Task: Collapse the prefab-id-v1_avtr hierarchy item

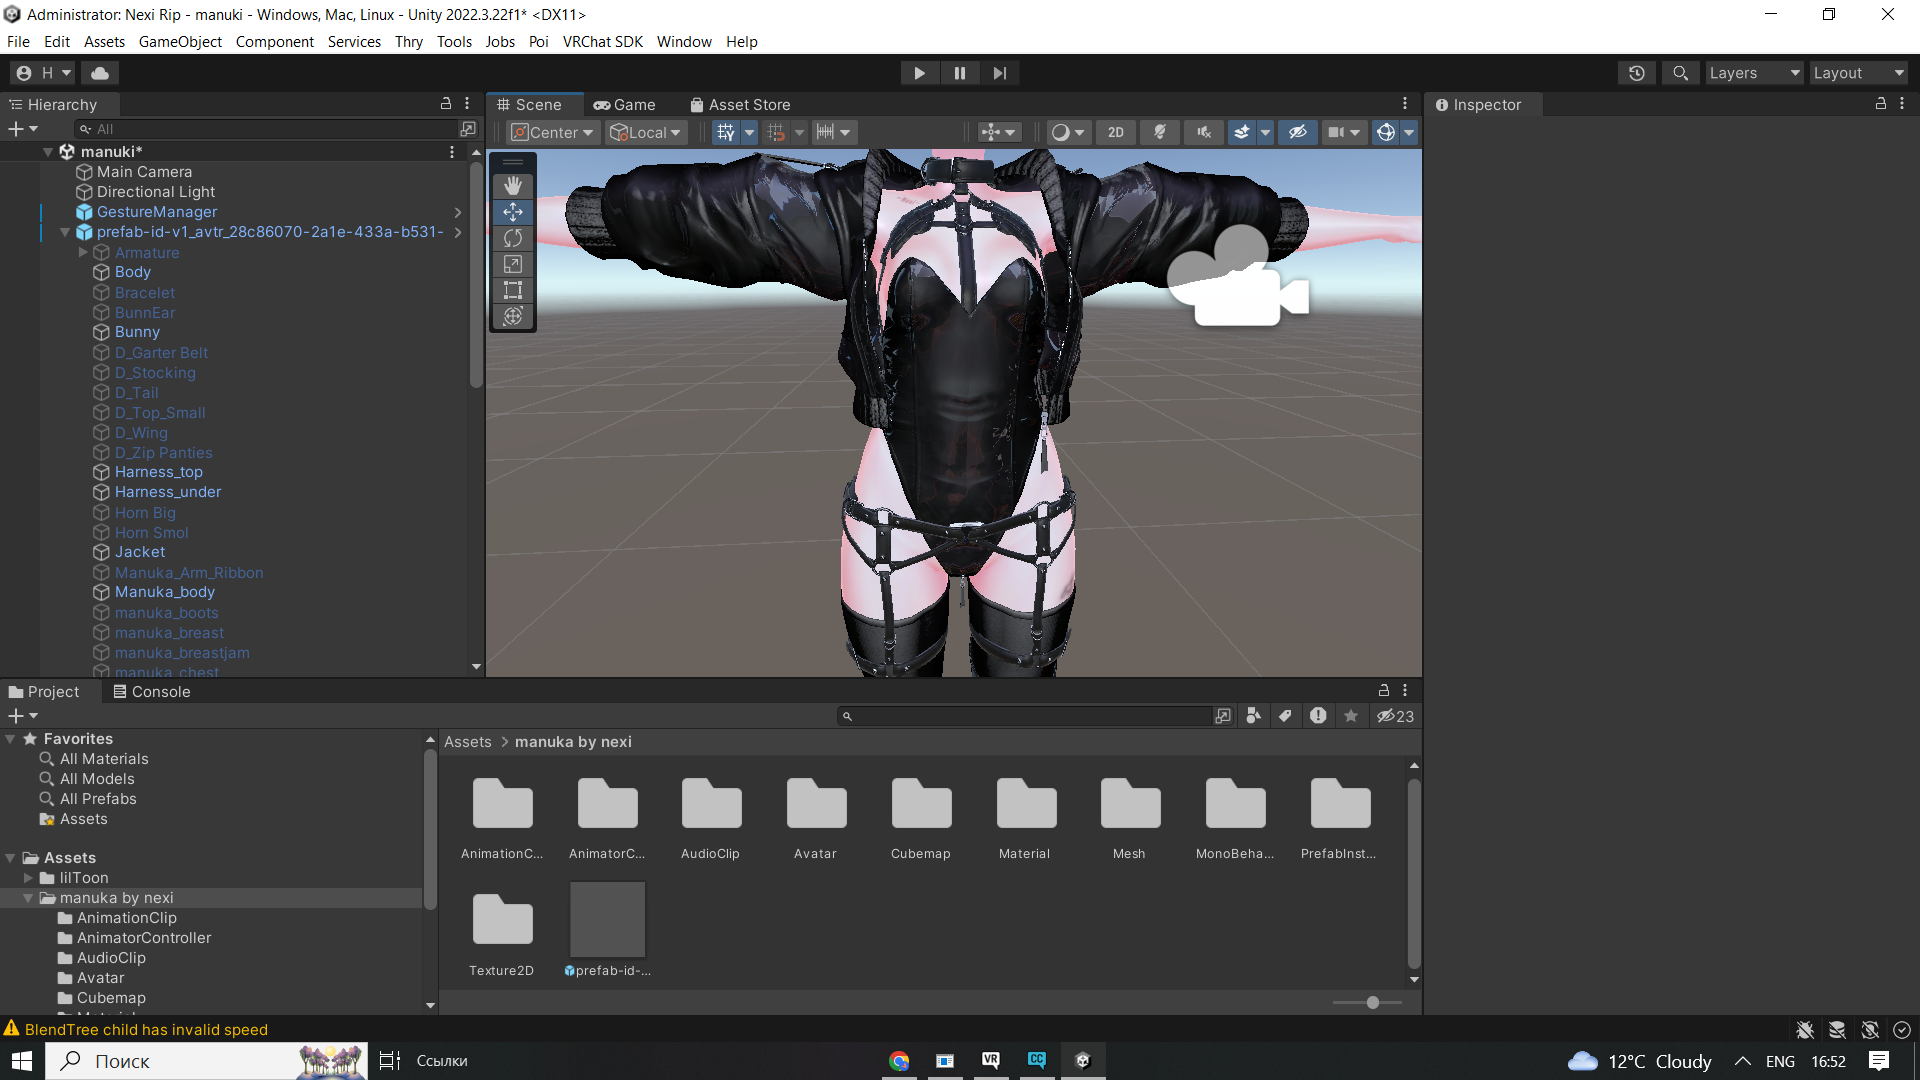Action: [65, 232]
